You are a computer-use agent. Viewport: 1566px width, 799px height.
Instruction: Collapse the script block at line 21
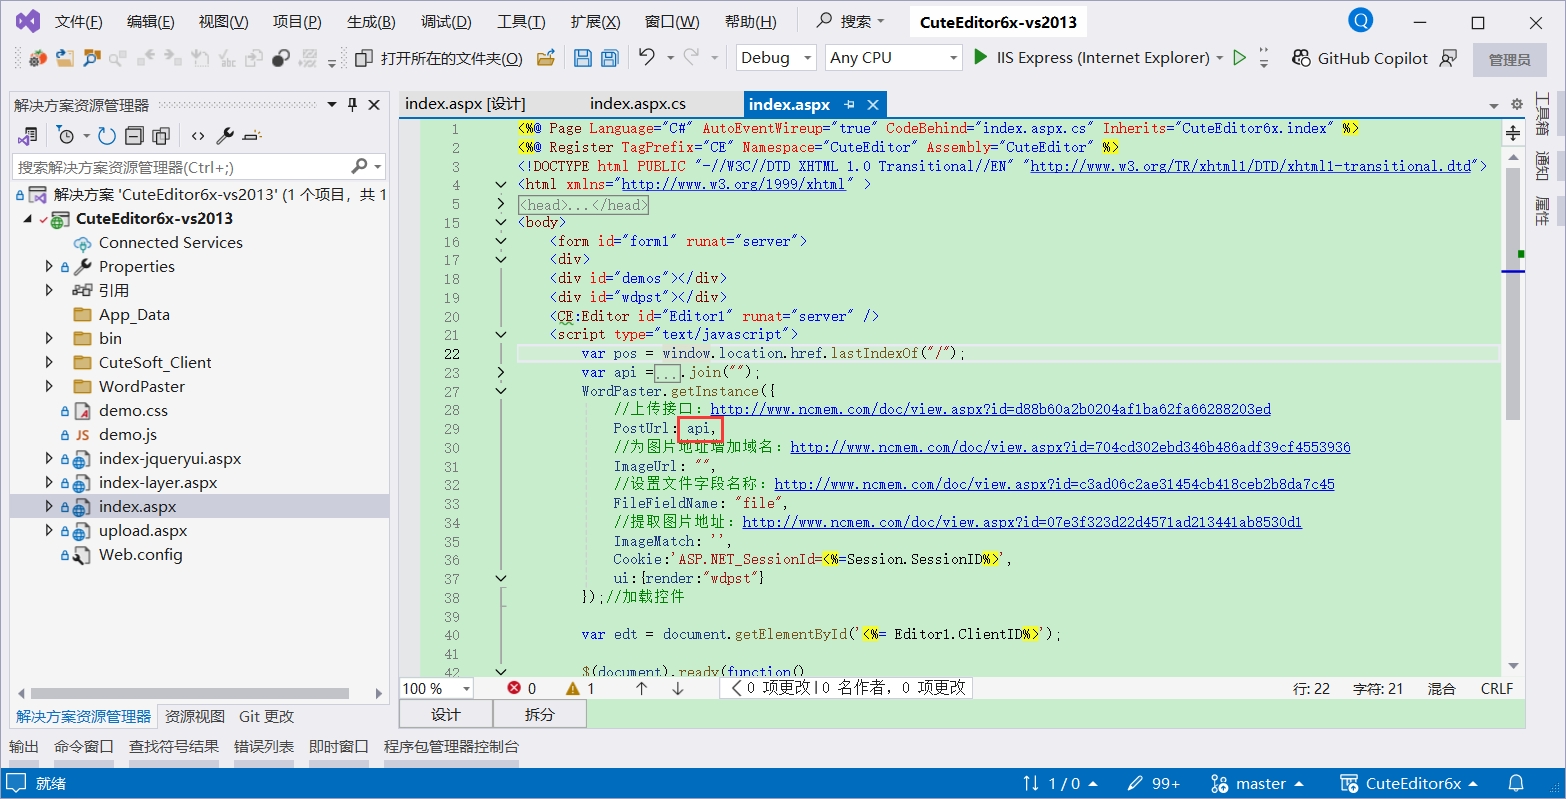click(501, 335)
